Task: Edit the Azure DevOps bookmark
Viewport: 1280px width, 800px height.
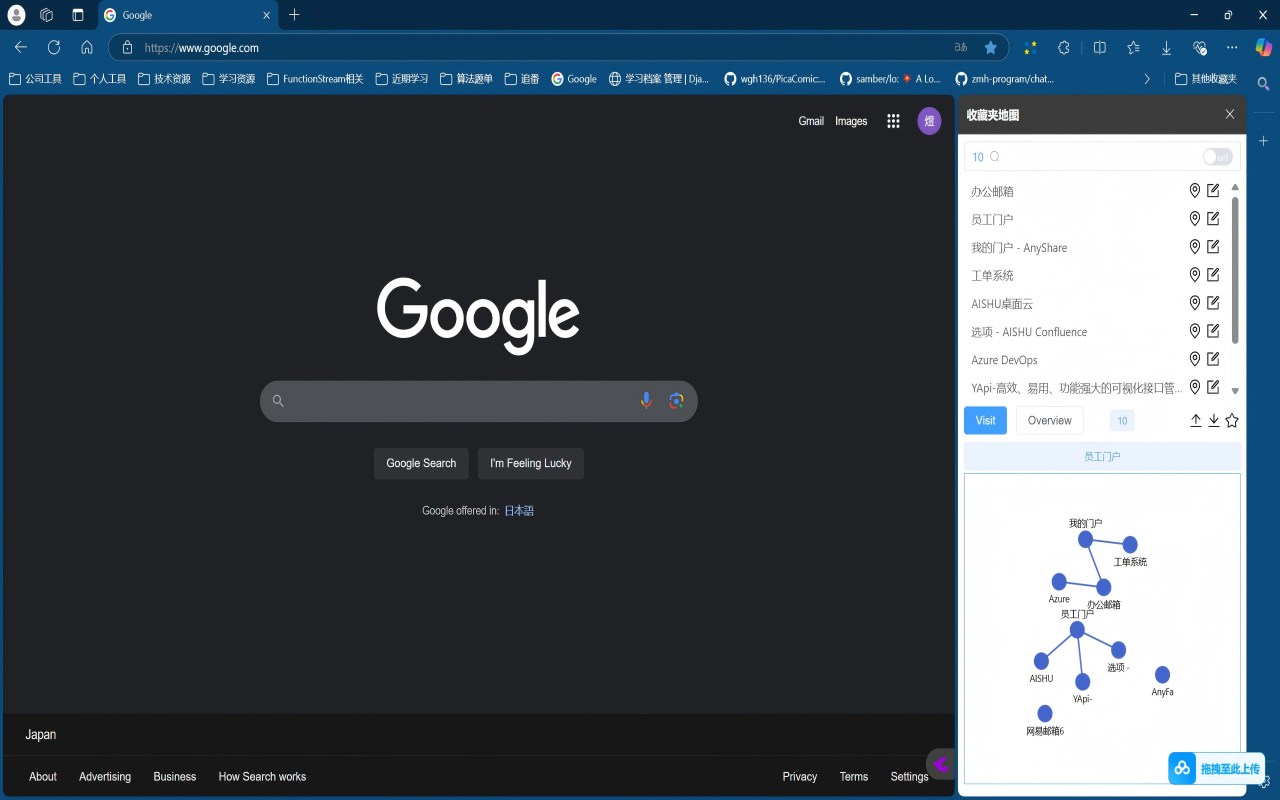Action: tap(1213, 358)
